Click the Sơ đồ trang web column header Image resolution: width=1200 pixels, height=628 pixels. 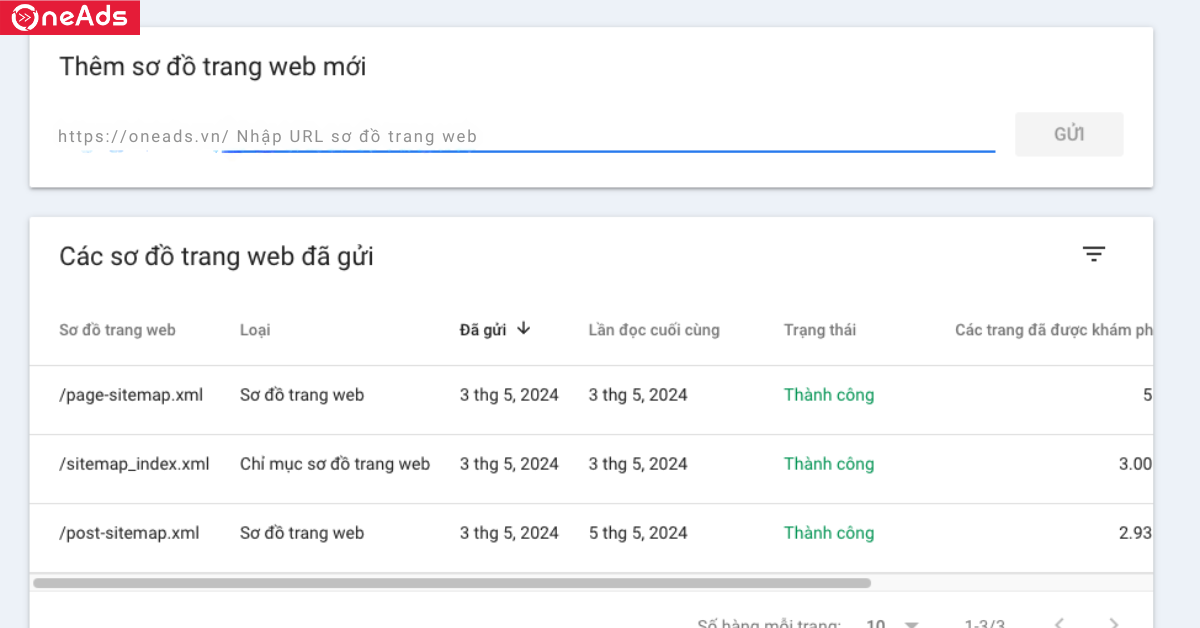[x=117, y=330]
